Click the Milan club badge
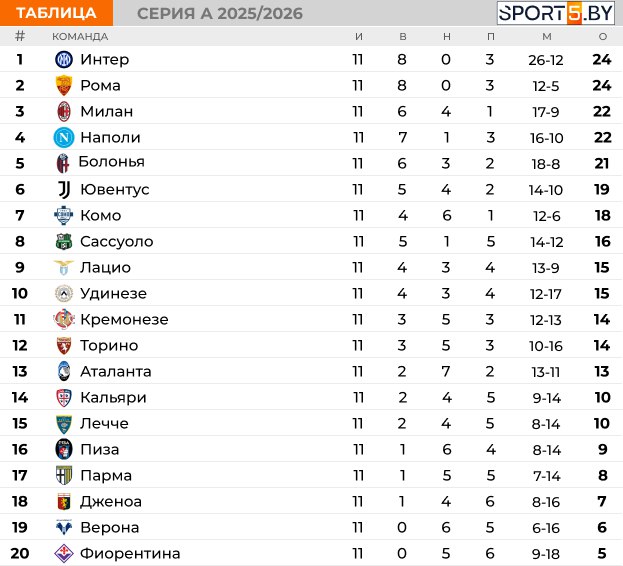Image resolution: width=623 pixels, height=566 pixels. [x=64, y=111]
